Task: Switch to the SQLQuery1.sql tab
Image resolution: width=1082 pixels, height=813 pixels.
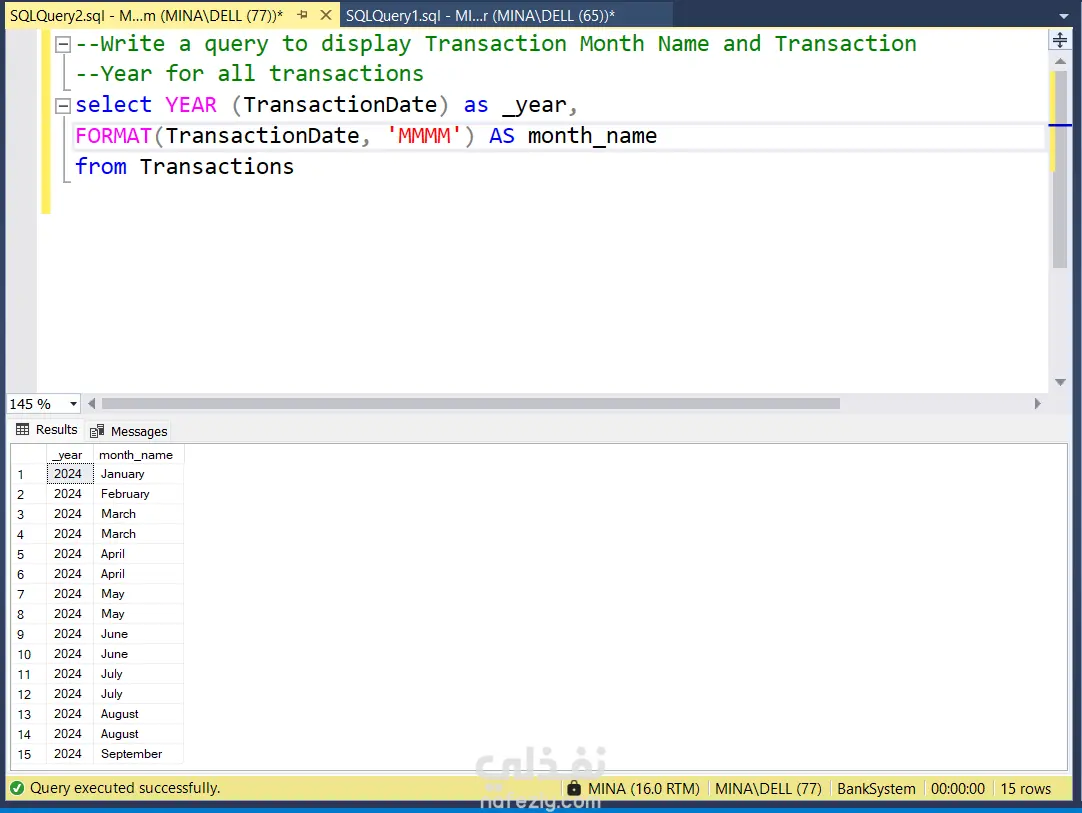Action: (x=480, y=15)
